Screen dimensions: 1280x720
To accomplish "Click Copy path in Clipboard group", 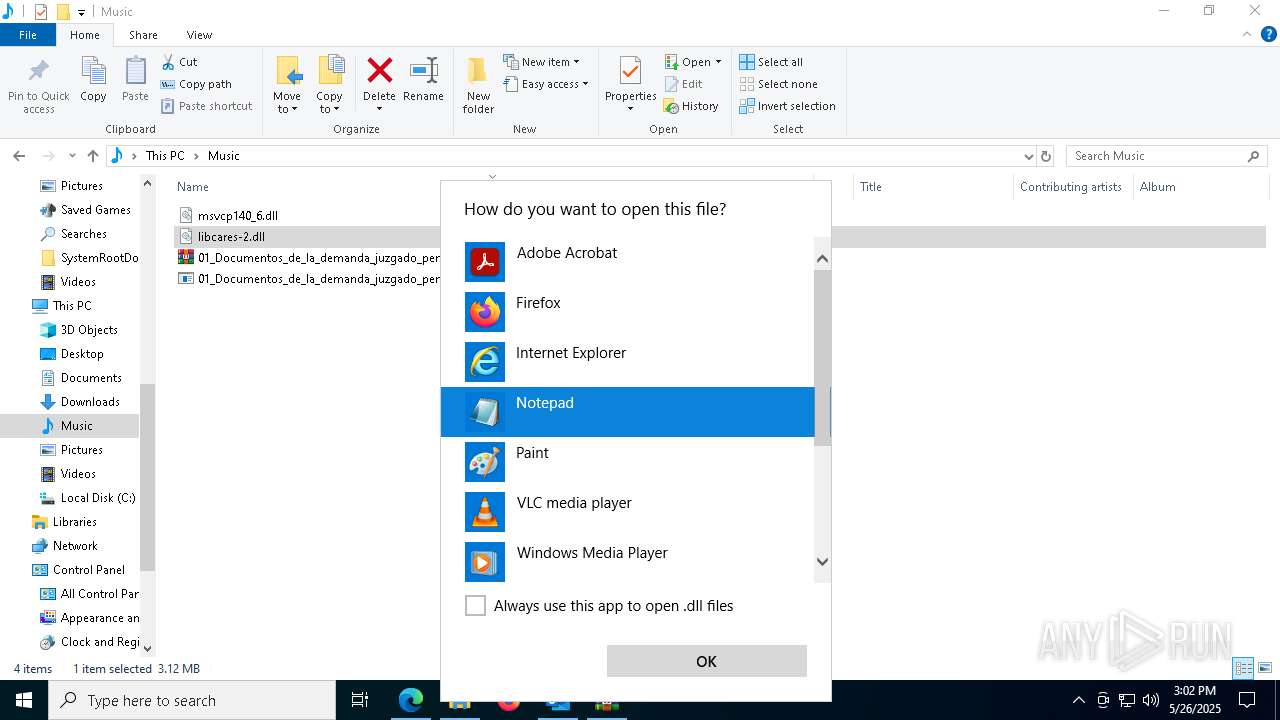I will click(x=196, y=84).
